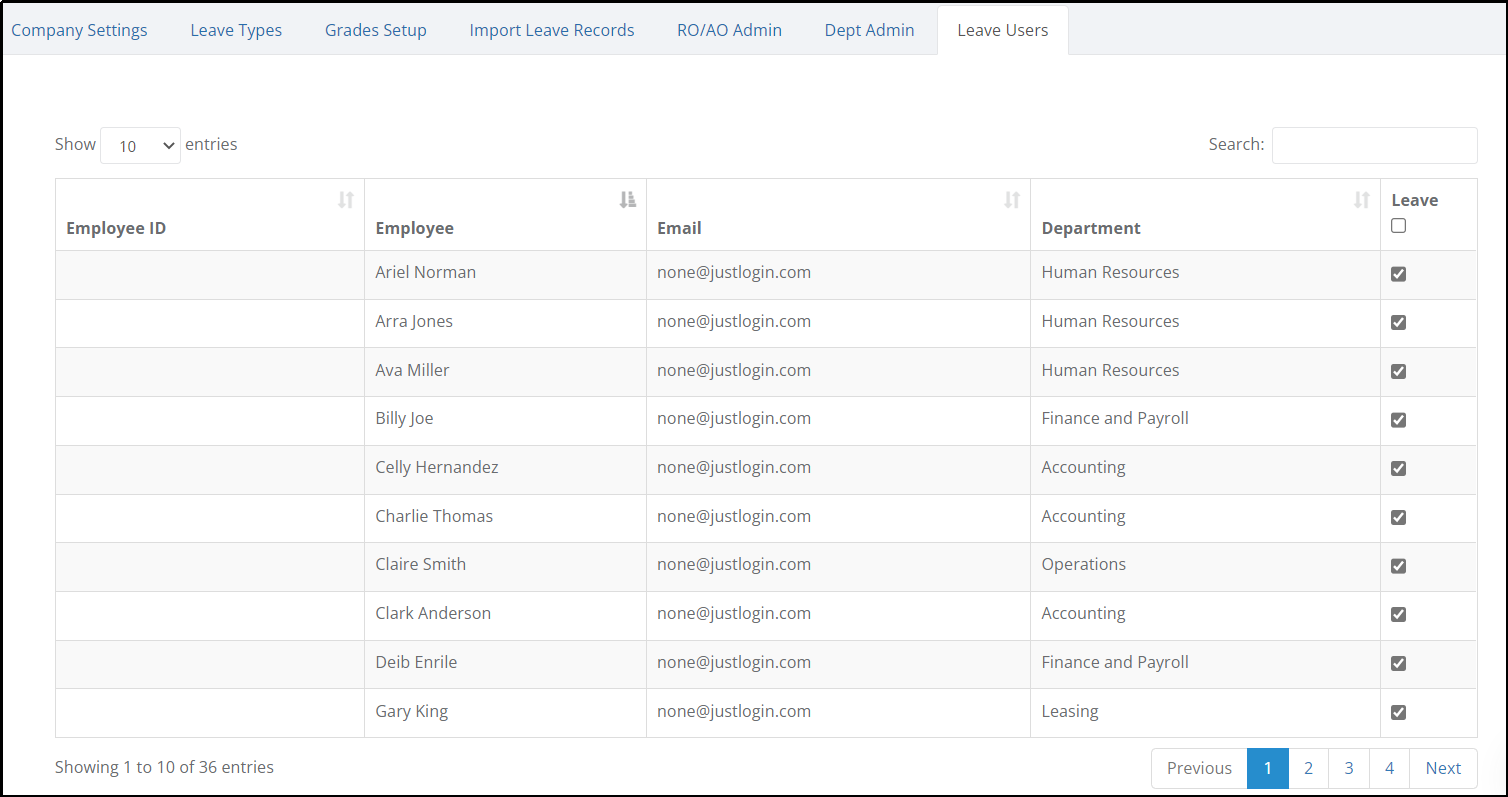The image size is (1508, 797).
Task: Select pagination page 1
Action: (1268, 768)
